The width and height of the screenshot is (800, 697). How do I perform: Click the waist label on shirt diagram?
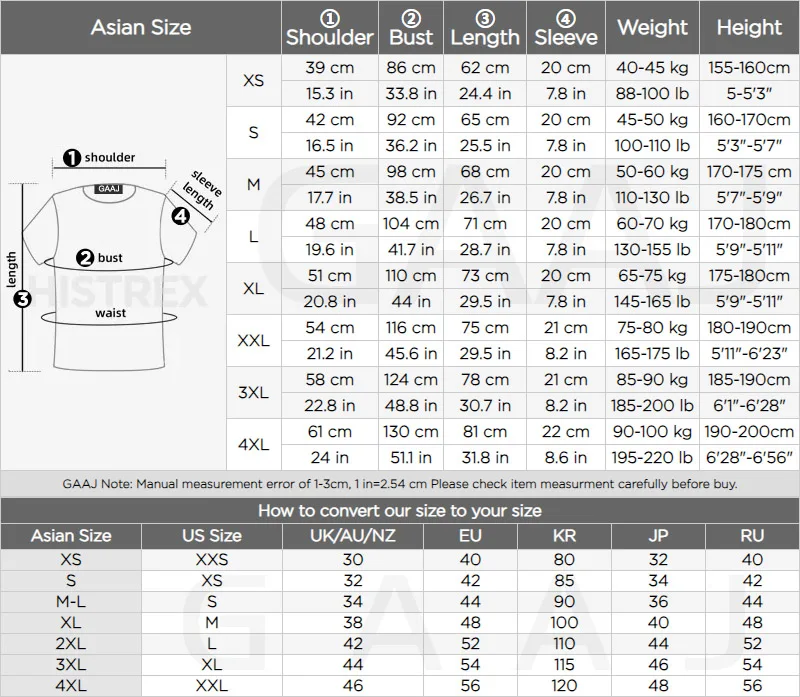pyautogui.click(x=110, y=313)
